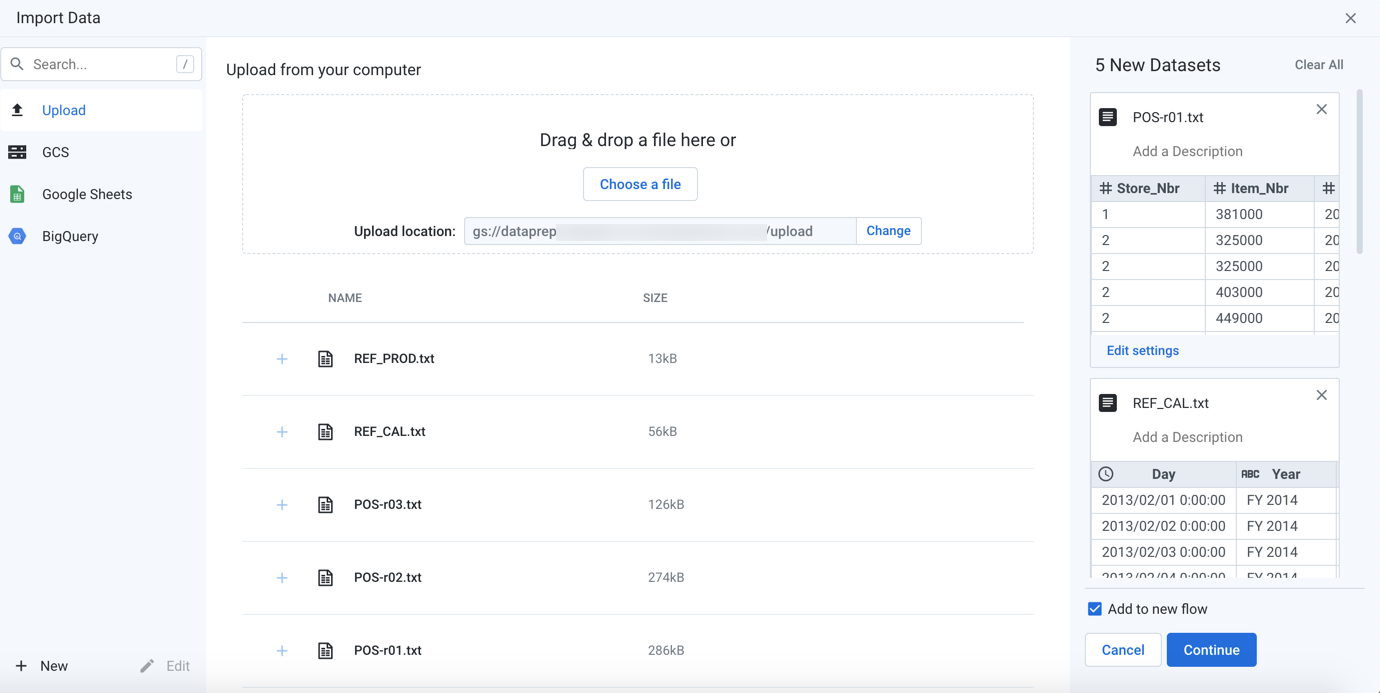Click the Search input field
This screenshot has width=1380, height=693.
tap(100, 65)
